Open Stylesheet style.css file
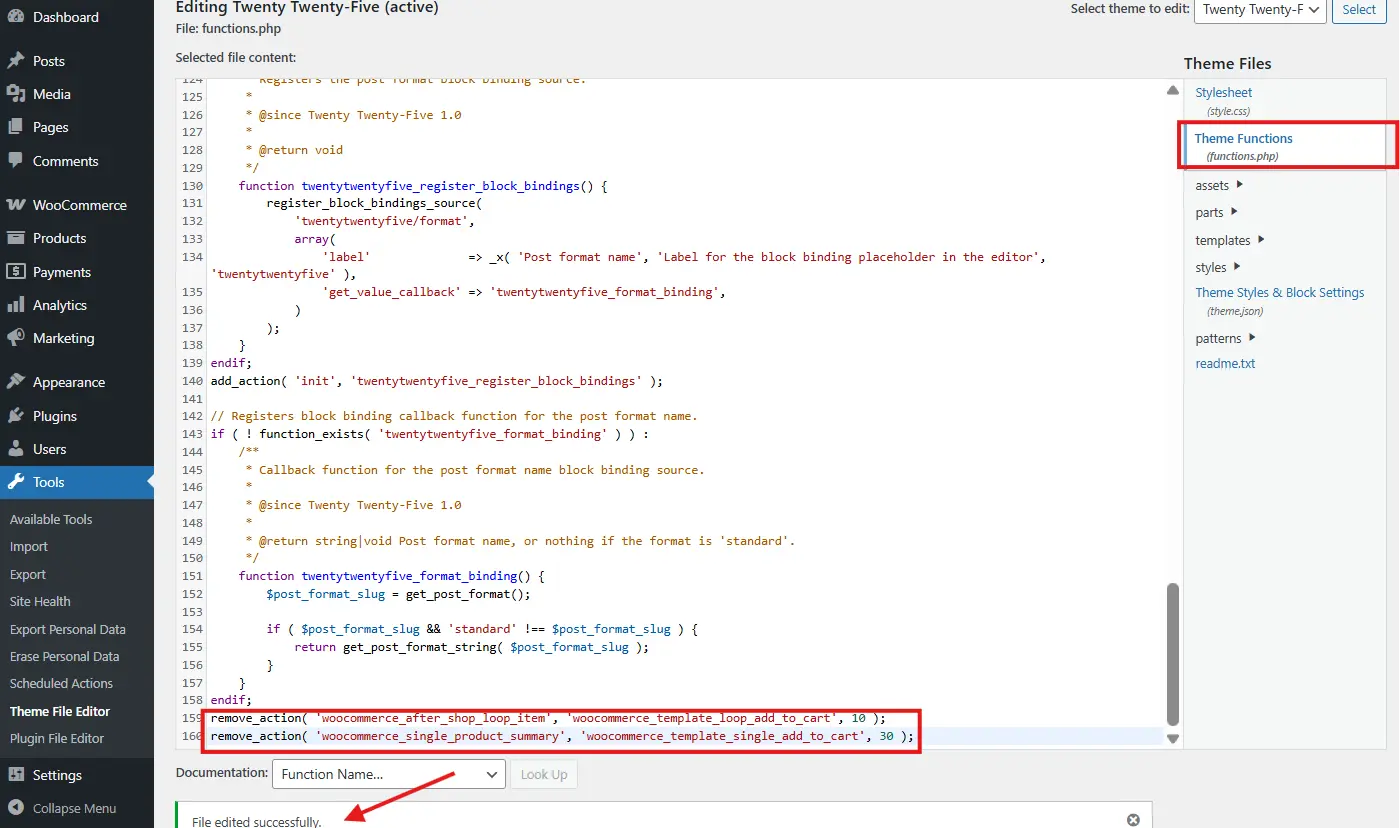 point(1223,93)
